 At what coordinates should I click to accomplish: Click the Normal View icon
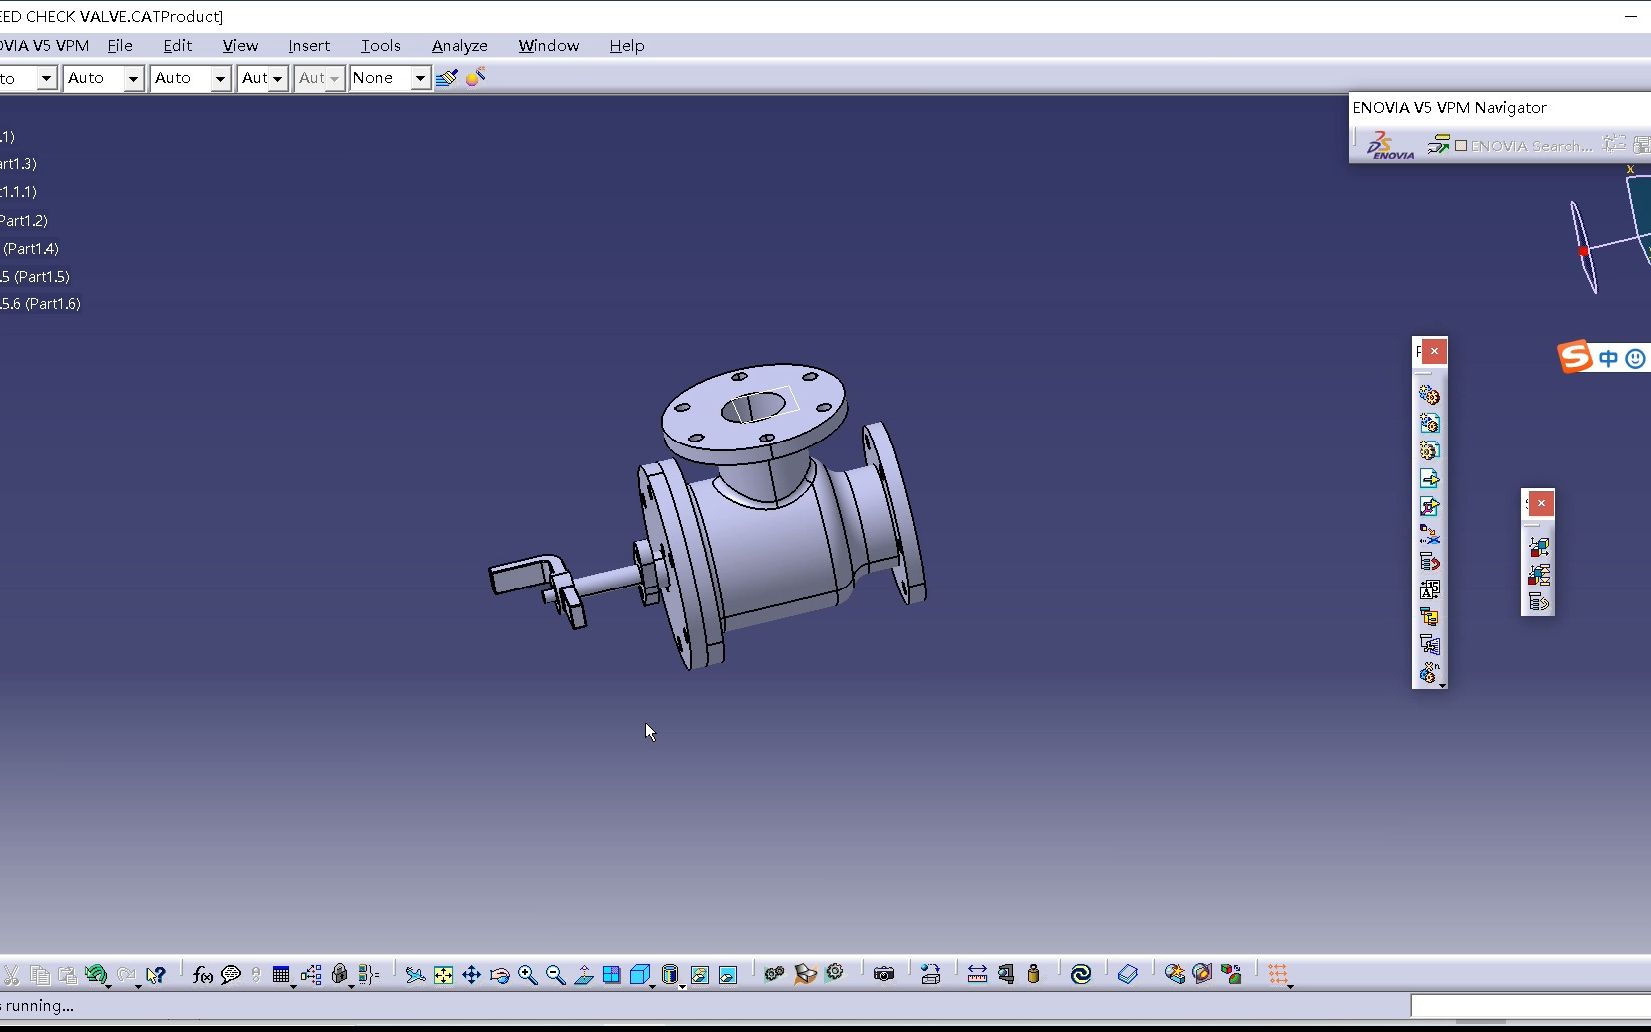click(584, 974)
